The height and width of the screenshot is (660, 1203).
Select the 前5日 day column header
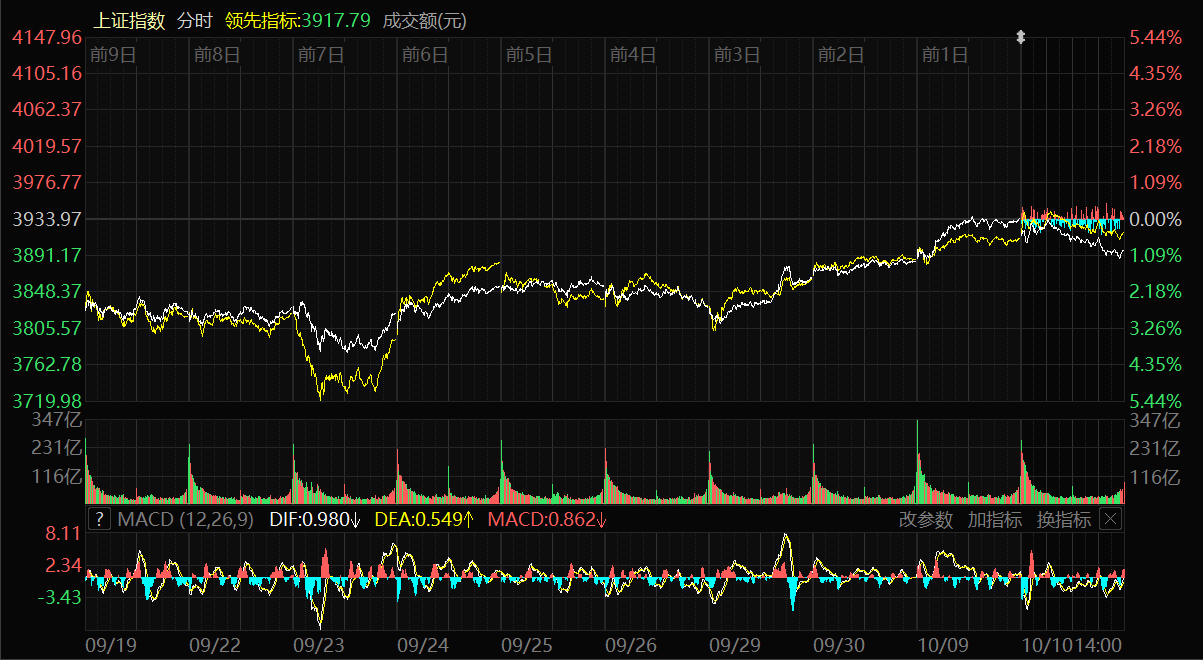tap(529, 55)
